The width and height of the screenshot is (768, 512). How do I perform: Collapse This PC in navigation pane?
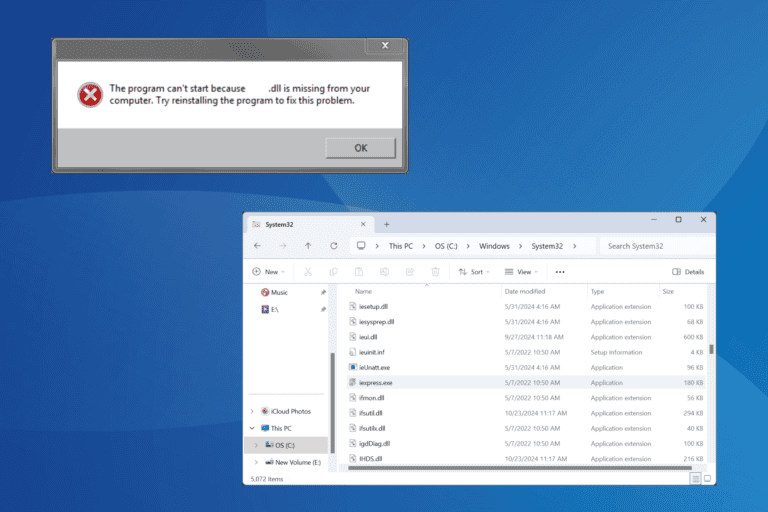pos(252,428)
